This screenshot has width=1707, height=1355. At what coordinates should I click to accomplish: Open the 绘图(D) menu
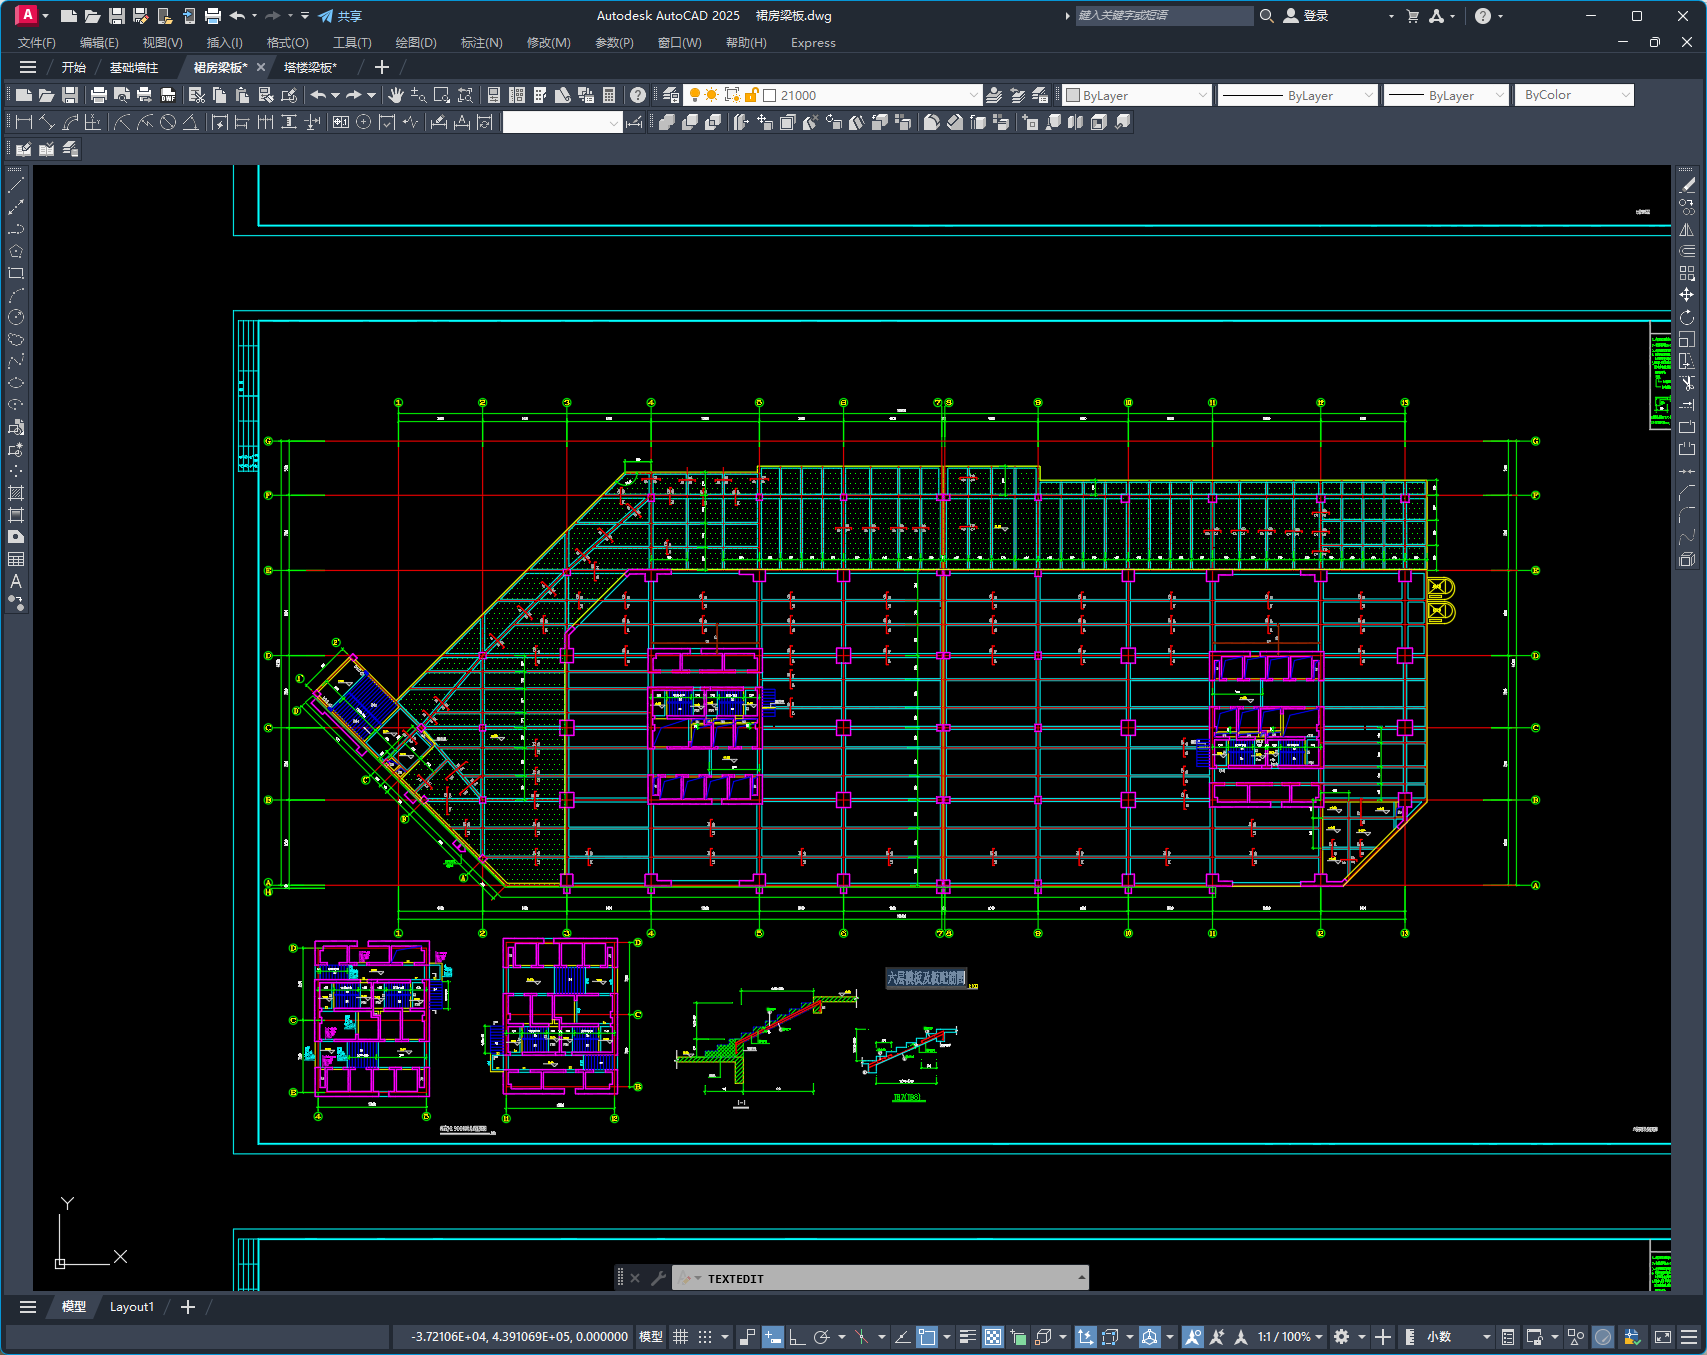pos(415,43)
